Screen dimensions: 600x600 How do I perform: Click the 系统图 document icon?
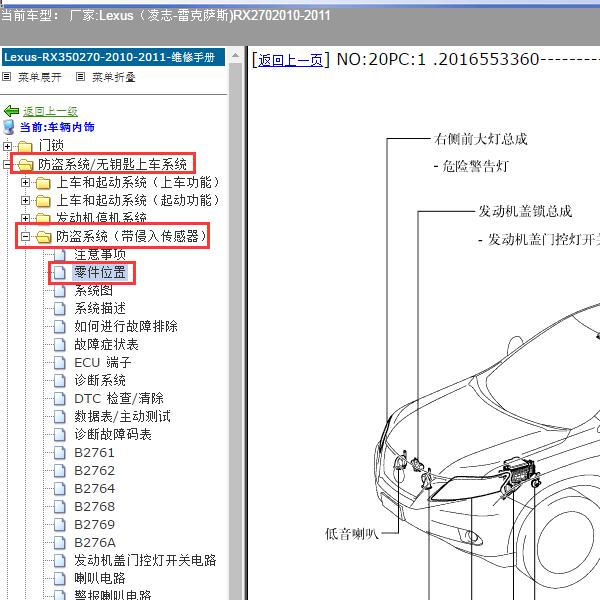pyautogui.click(x=59, y=290)
